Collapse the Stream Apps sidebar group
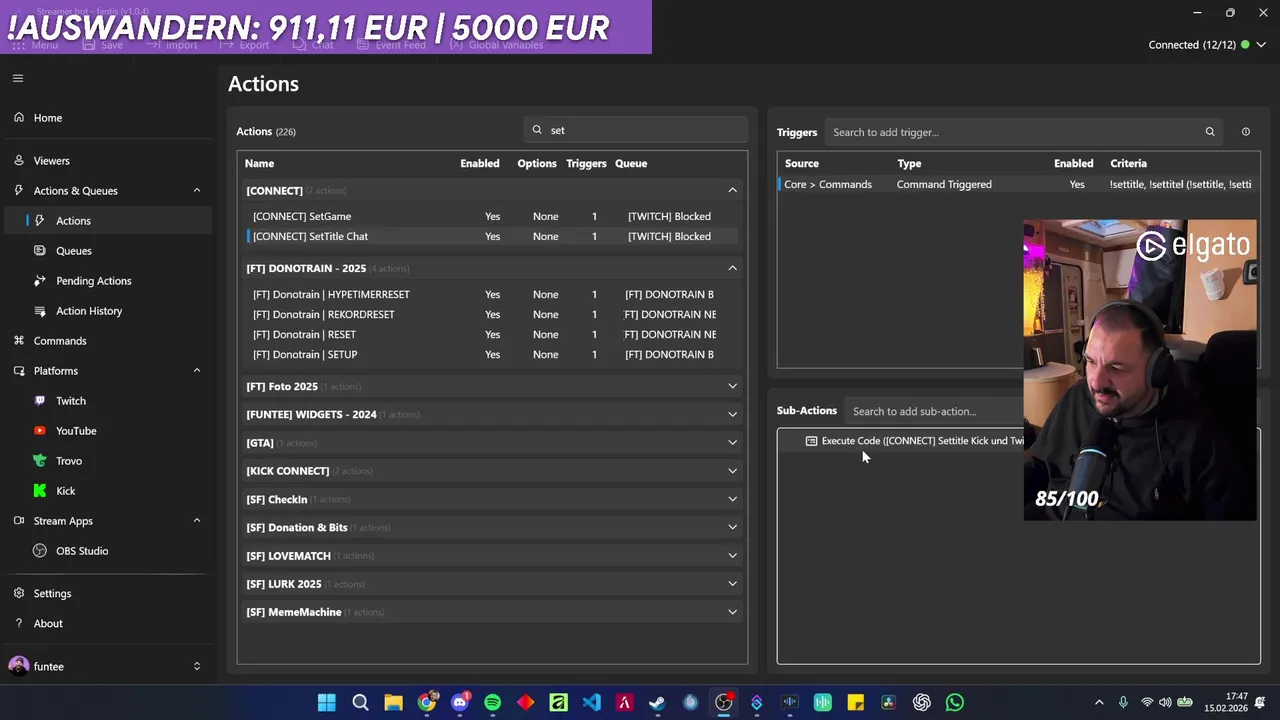 (196, 521)
